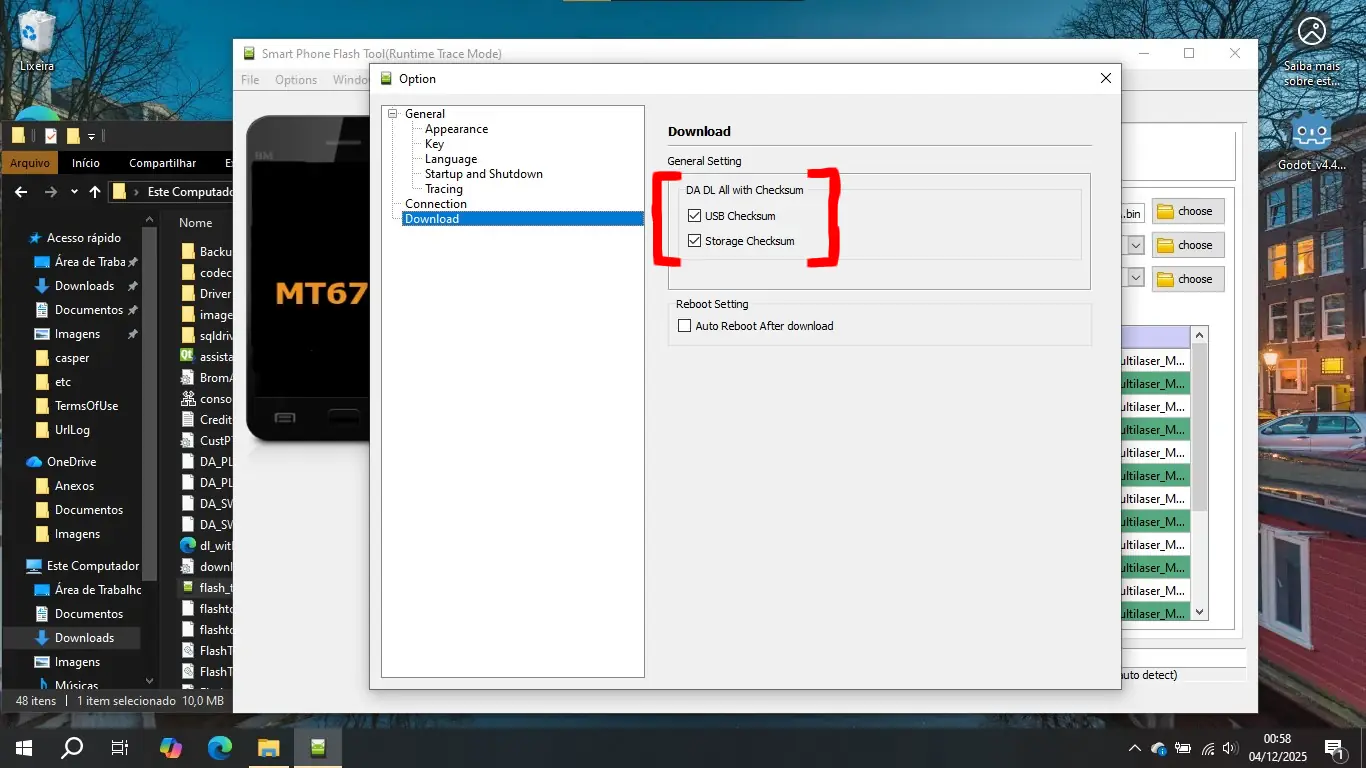Viewport: 1366px width, 768px height.
Task: Select Appearance in the options tree
Action: [x=456, y=129]
